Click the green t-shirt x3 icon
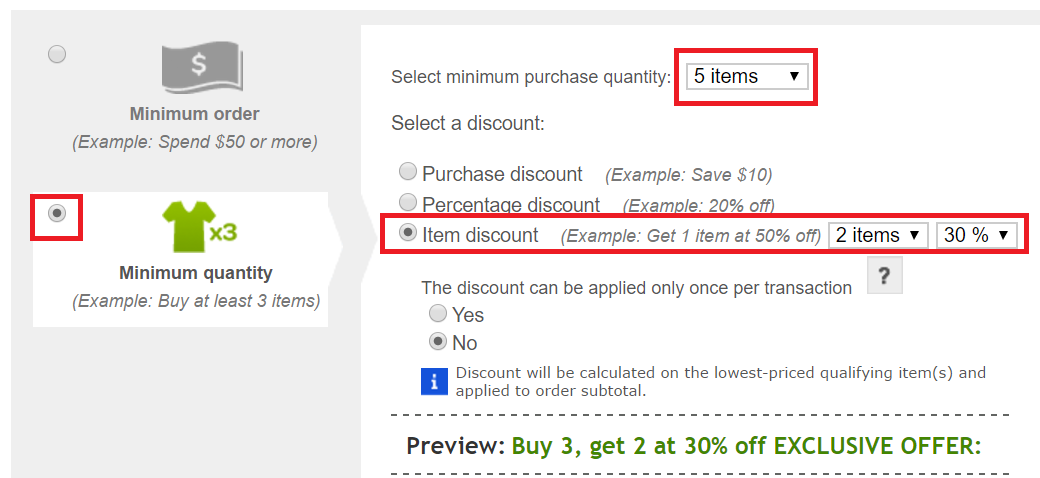The height and width of the screenshot is (478, 1040). pos(200,227)
